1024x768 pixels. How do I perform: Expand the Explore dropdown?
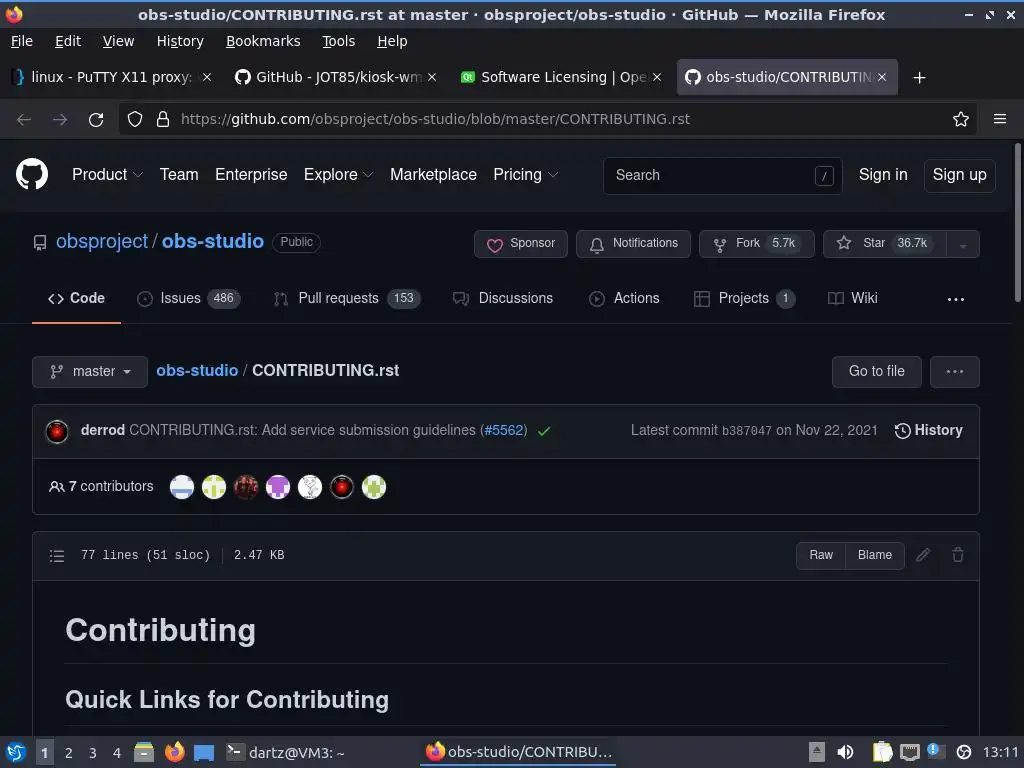click(338, 174)
